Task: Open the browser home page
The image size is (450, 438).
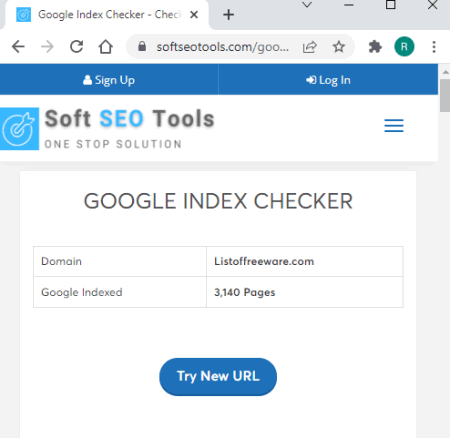Action: pos(106,47)
